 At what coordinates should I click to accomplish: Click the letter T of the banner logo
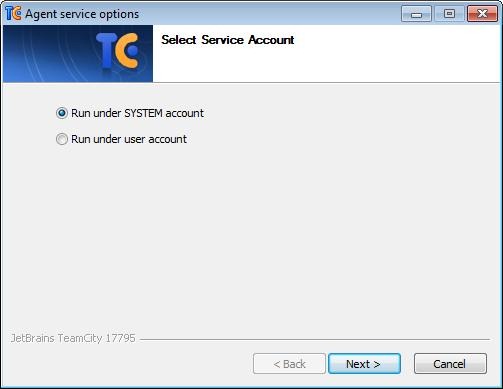point(106,51)
